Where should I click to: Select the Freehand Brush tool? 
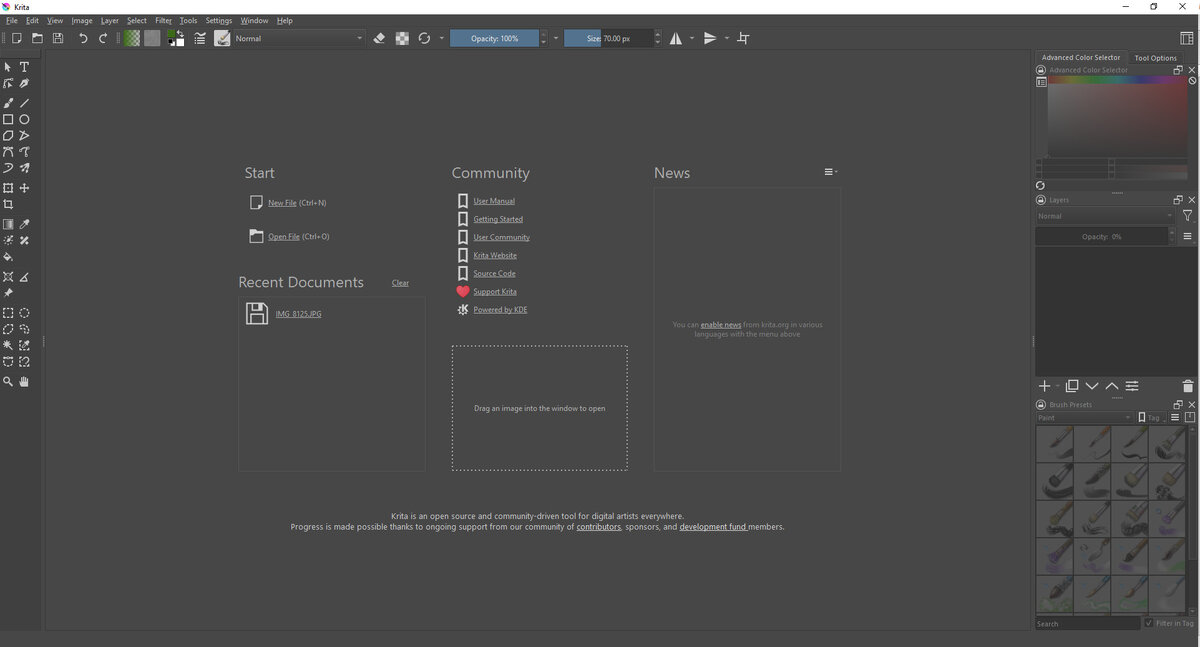tap(8, 103)
